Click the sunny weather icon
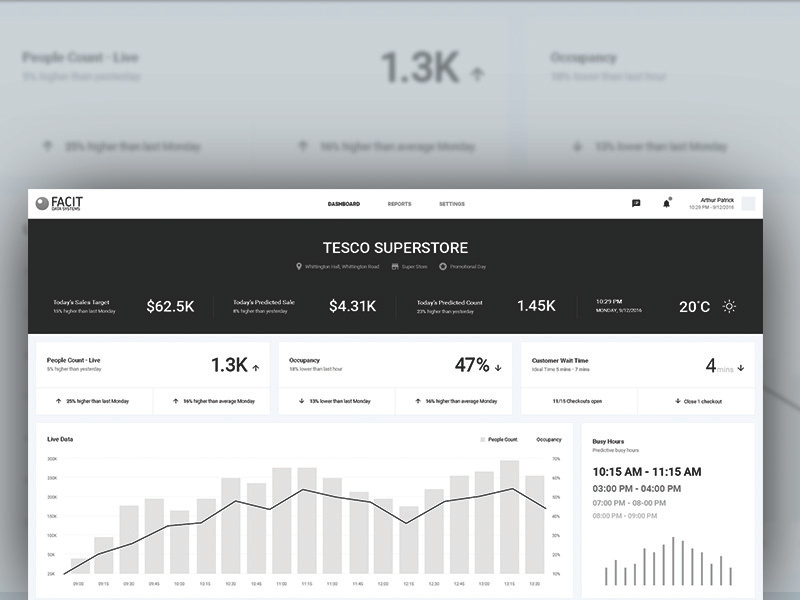The height and width of the screenshot is (600, 800). [729, 306]
